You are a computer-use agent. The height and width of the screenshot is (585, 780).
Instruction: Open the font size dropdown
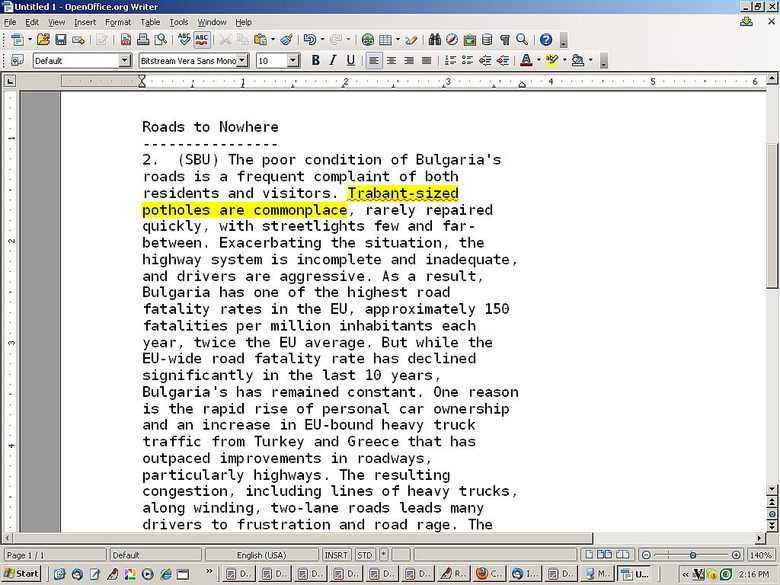pos(293,61)
